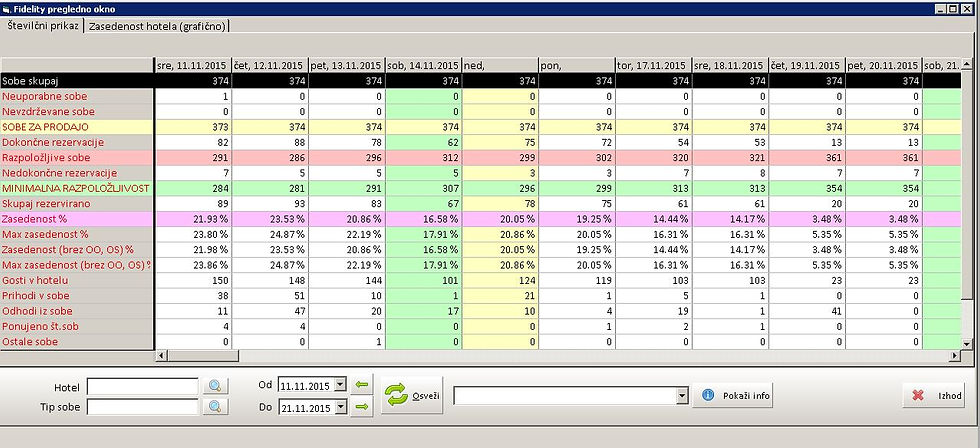Click the Ostale sobe row label
Viewport: 980px width, 448px height.
tap(77, 341)
